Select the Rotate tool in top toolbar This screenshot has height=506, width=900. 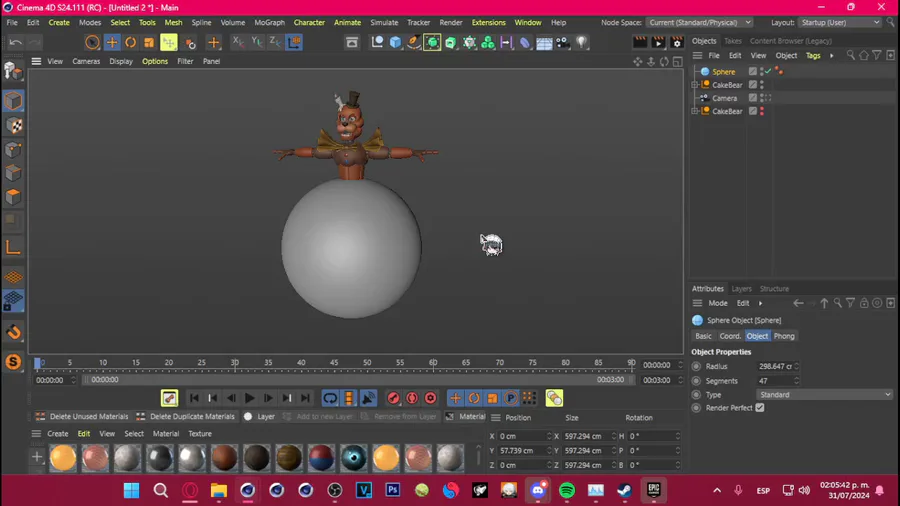[x=130, y=42]
